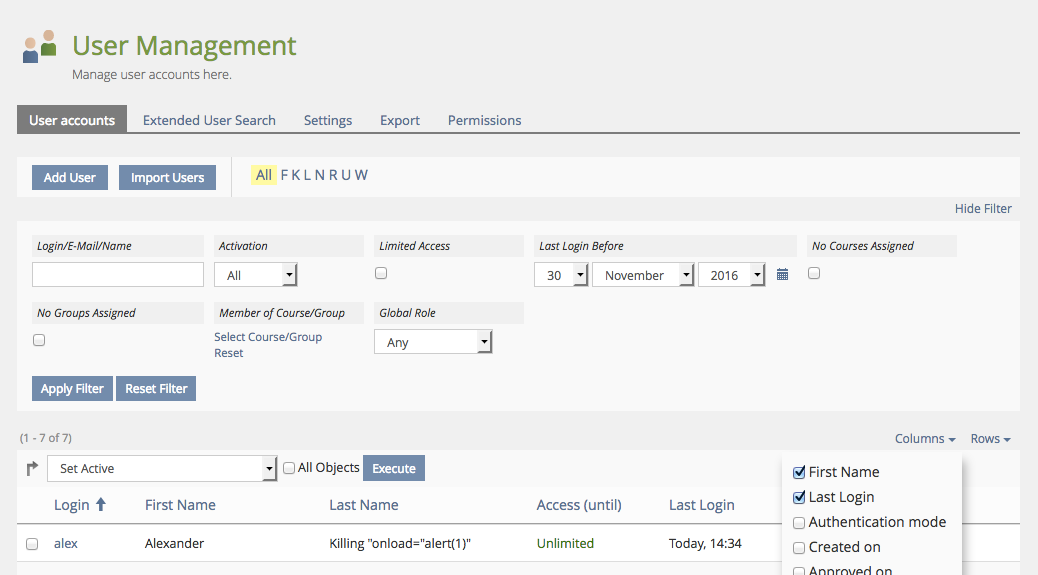
Task: Select the checkbox for user alex
Action: coord(32,544)
